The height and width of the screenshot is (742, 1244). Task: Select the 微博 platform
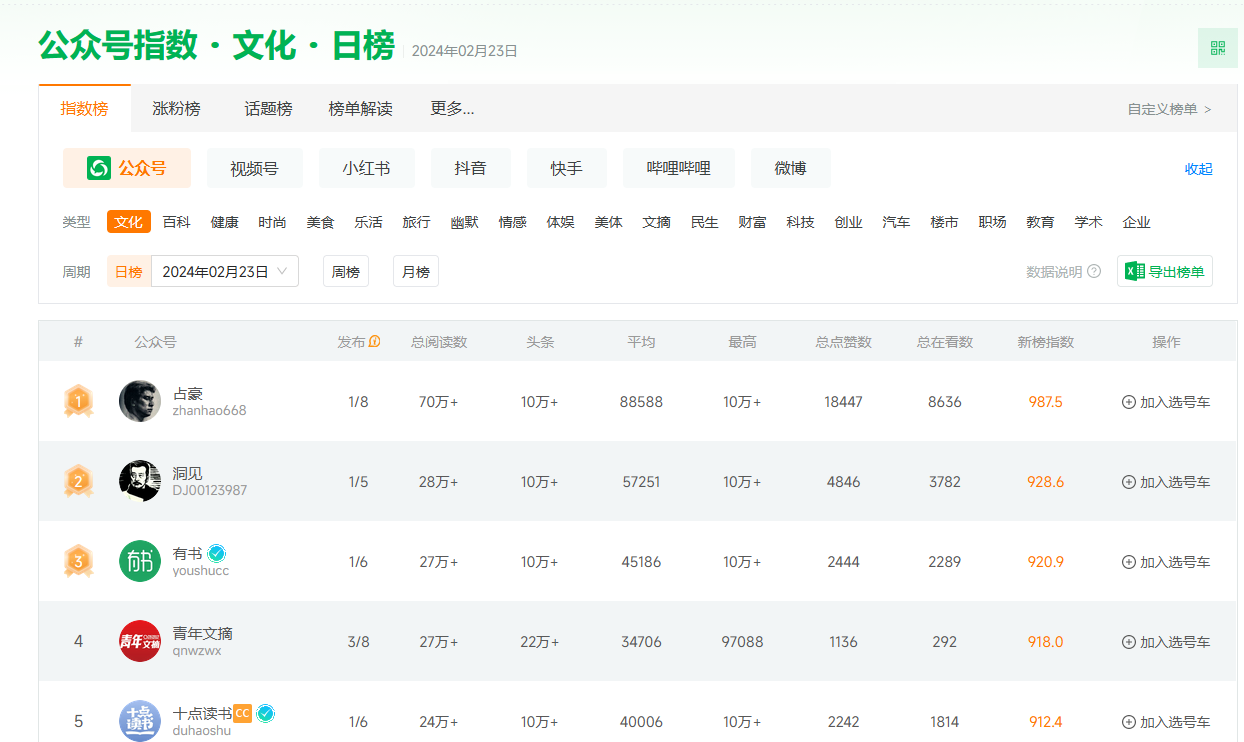[791, 168]
